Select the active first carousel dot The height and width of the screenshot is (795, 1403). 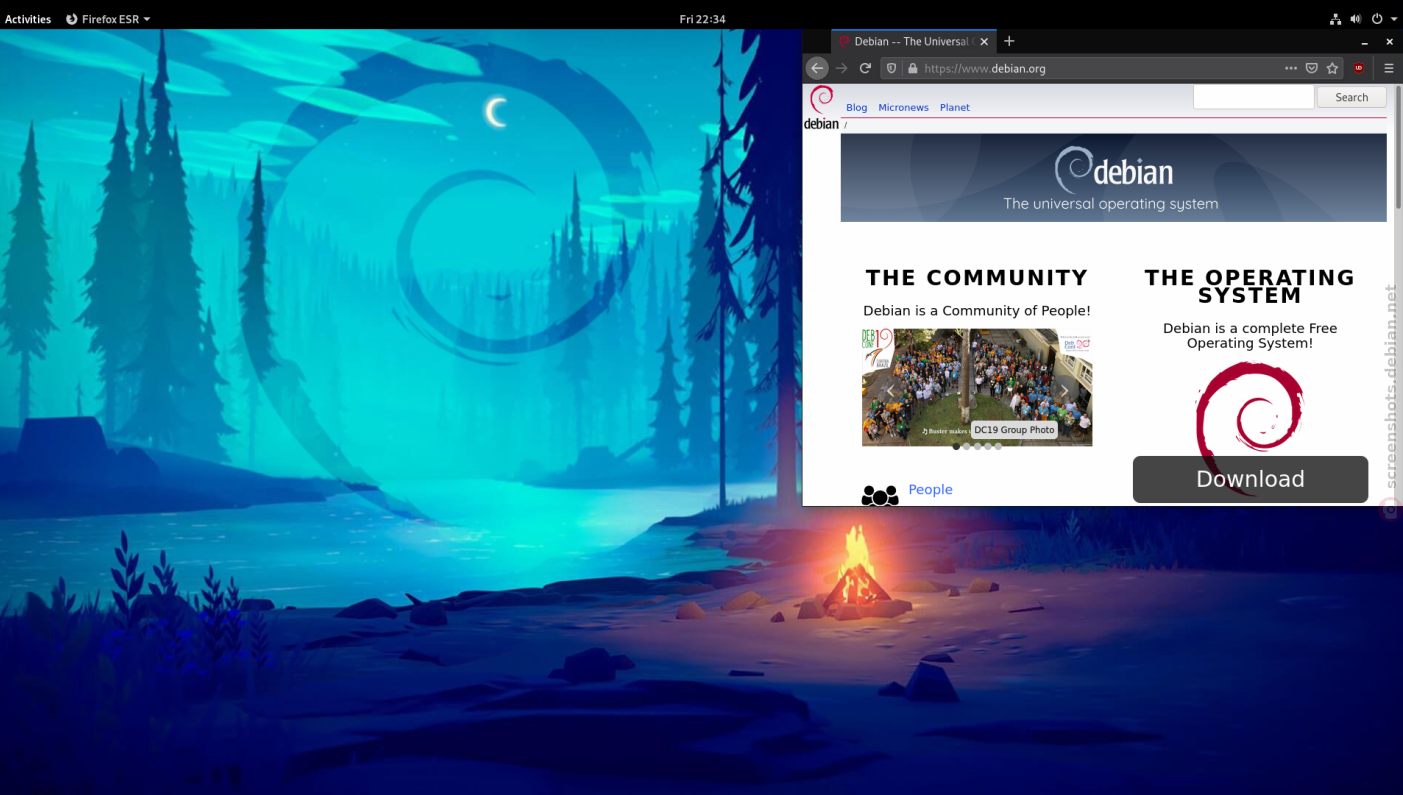coord(956,446)
